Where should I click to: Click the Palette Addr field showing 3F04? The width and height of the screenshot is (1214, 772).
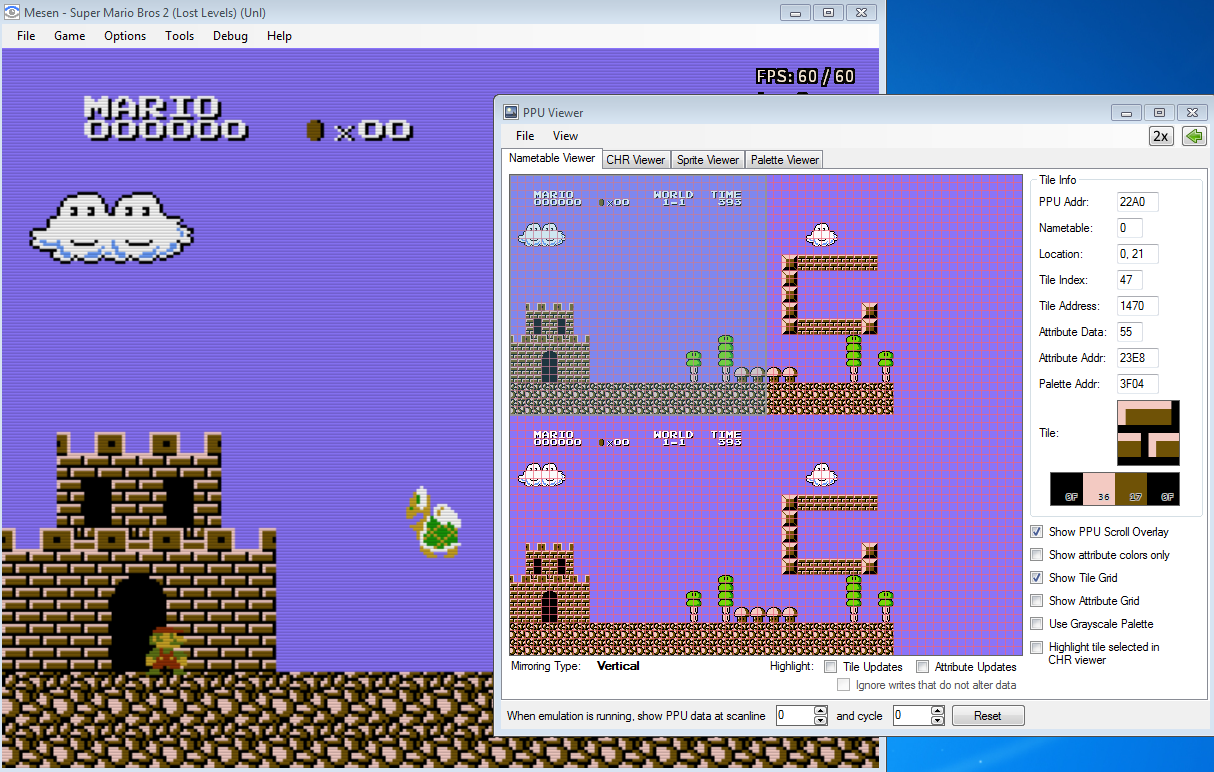click(x=1138, y=384)
